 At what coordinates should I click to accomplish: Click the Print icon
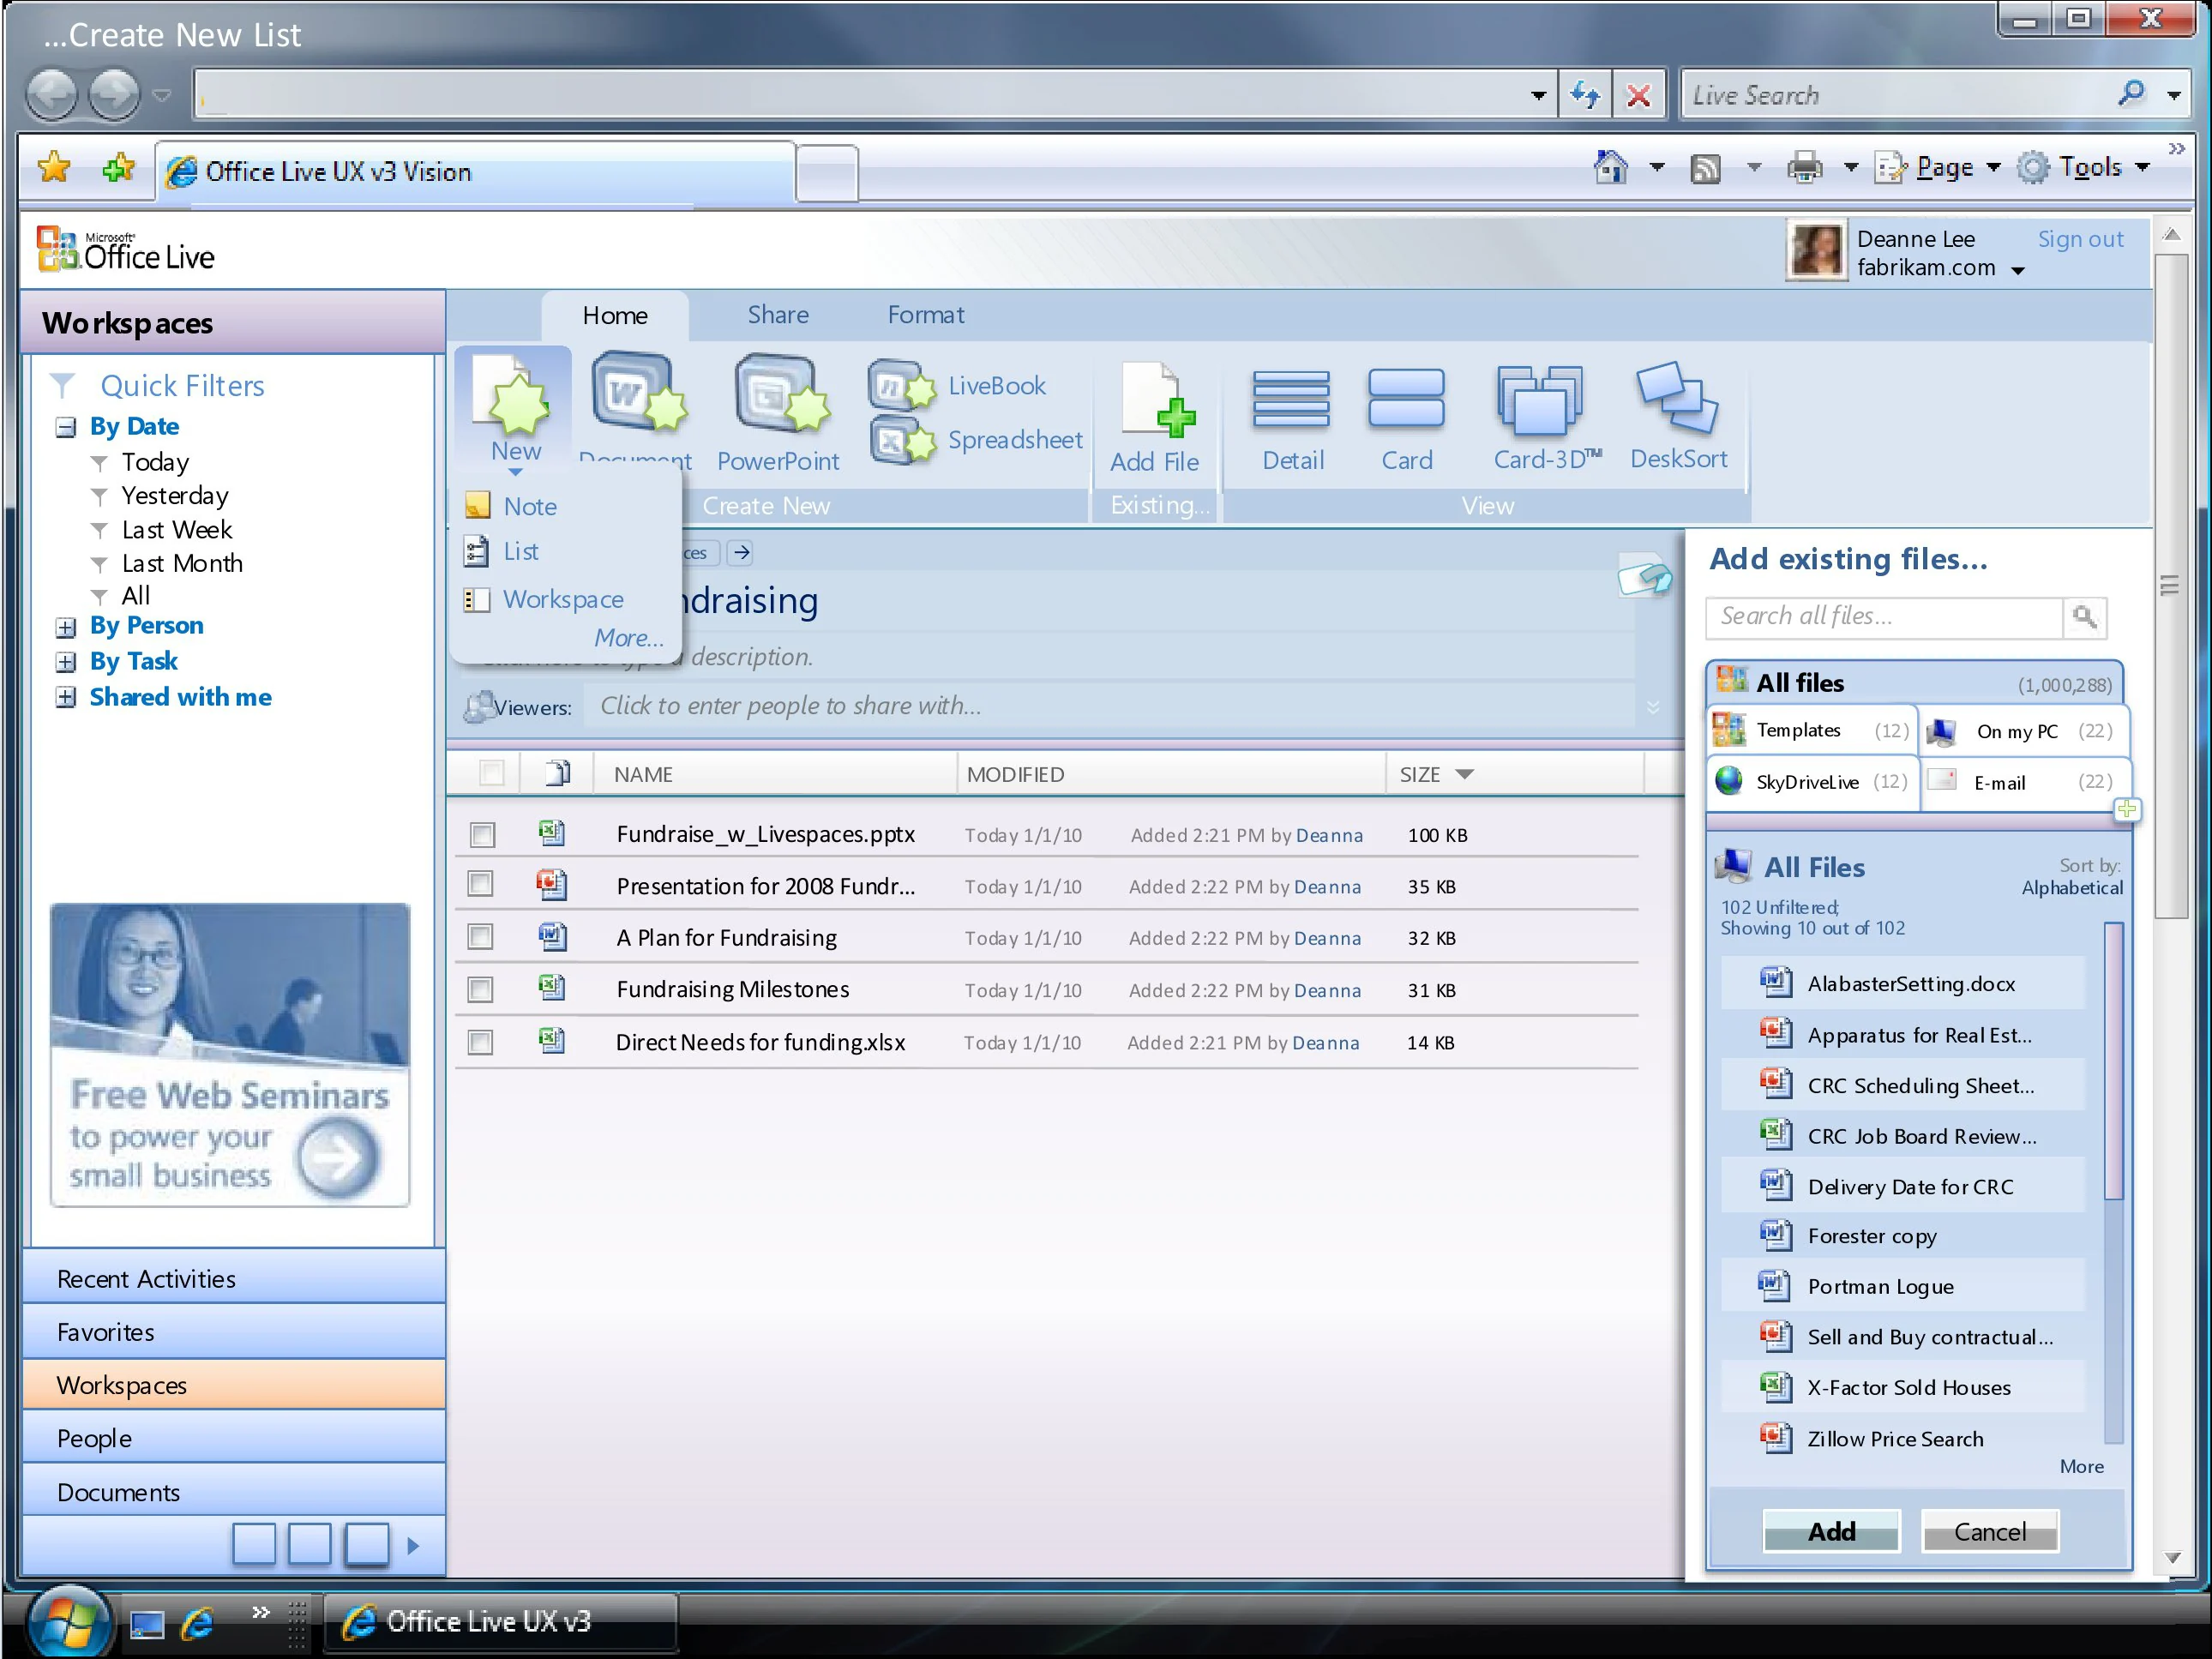coord(1804,168)
